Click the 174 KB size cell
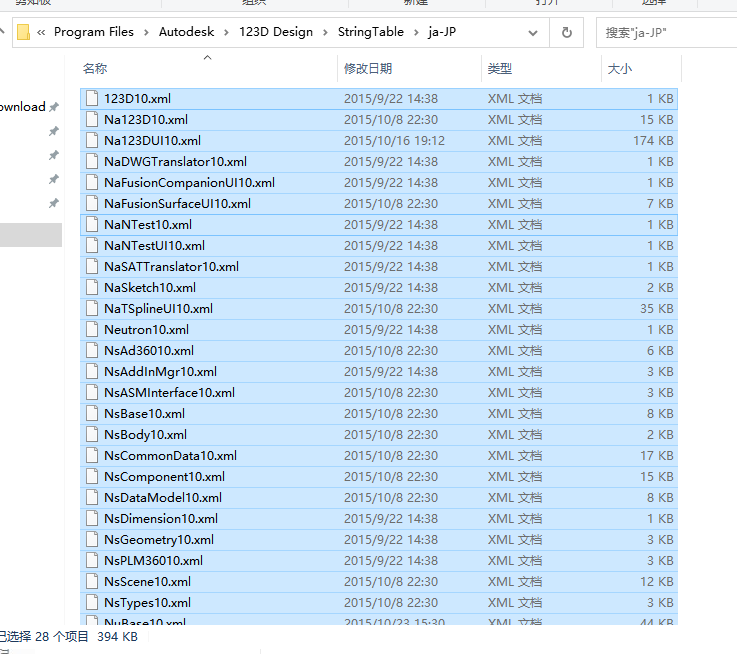The height and width of the screenshot is (654, 737). pyautogui.click(x=653, y=141)
